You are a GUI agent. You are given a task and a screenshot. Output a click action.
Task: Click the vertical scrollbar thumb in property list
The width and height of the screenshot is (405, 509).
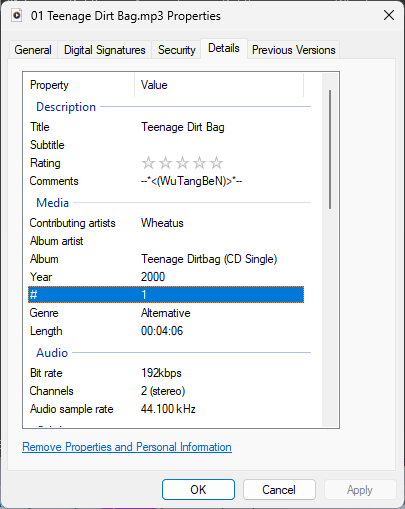tap(330, 150)
